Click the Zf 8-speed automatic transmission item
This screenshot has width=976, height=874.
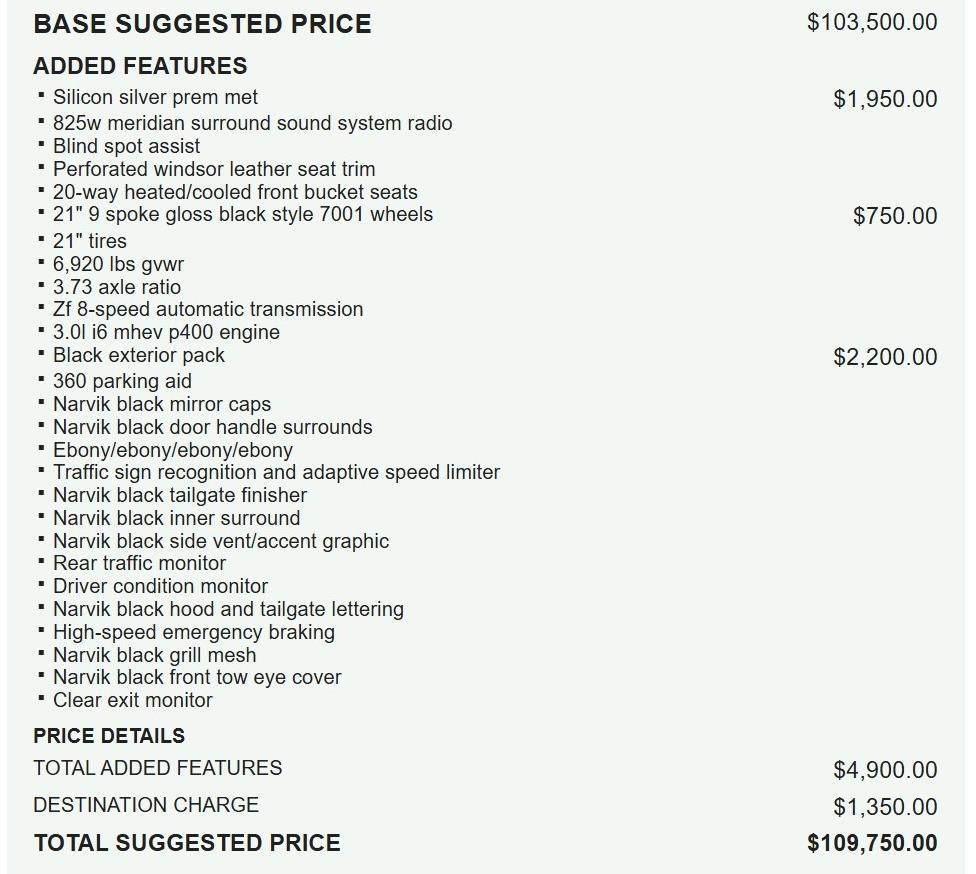(x=208, y=309)
